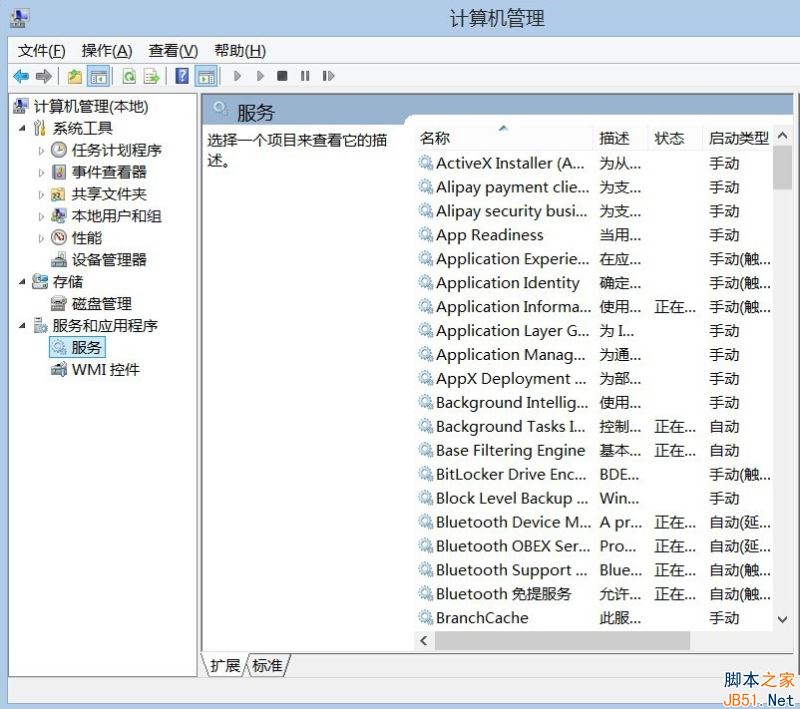Collapse the 系统工具 tree node
This screenshot has width=800, height=709.
(22, 129)
